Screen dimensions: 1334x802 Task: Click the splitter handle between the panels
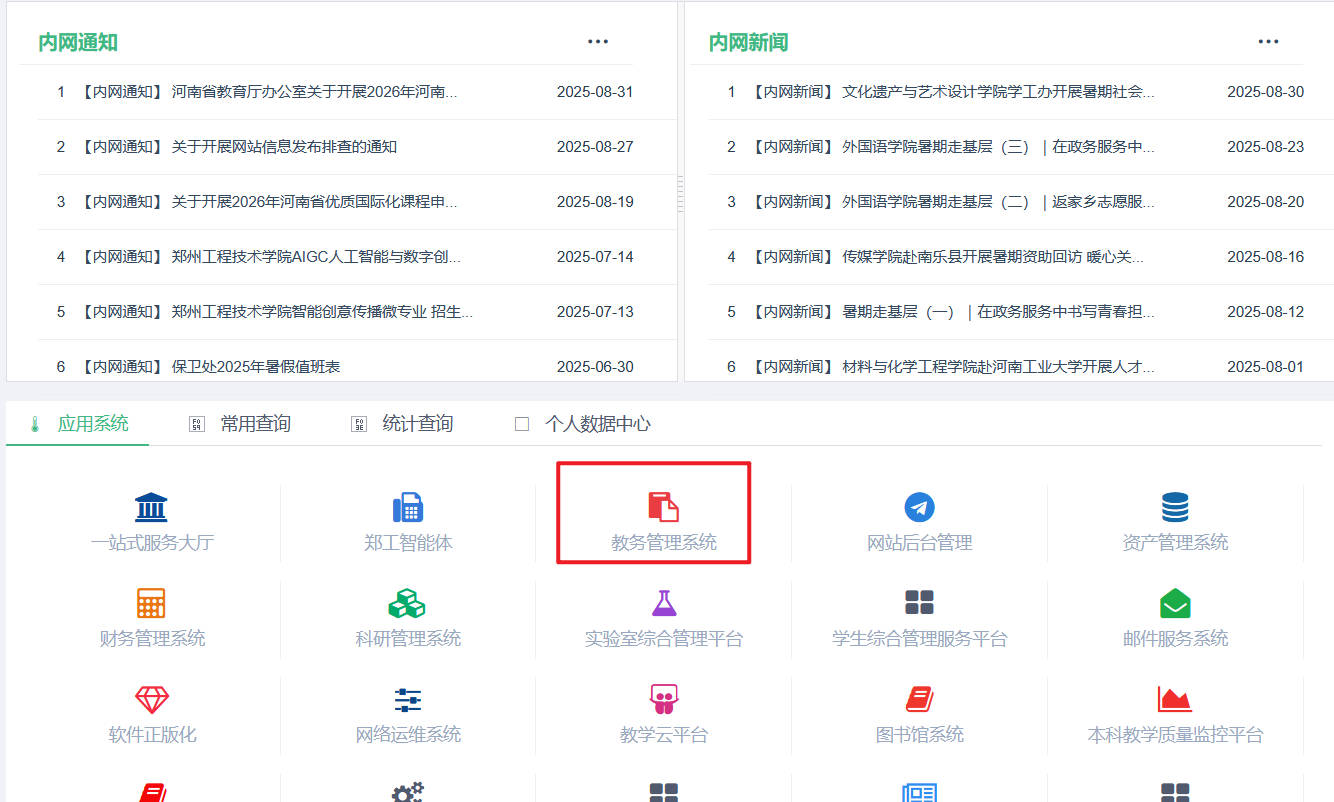coord(681,193)
